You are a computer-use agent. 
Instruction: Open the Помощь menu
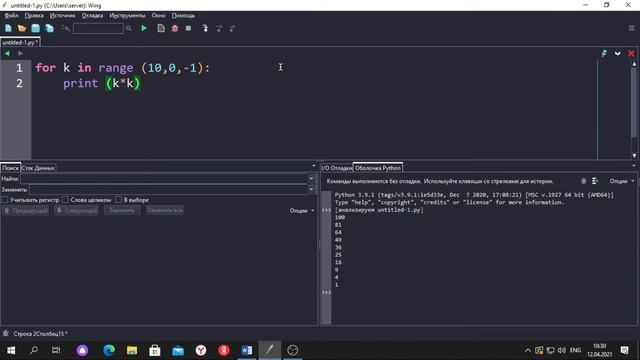183,16
